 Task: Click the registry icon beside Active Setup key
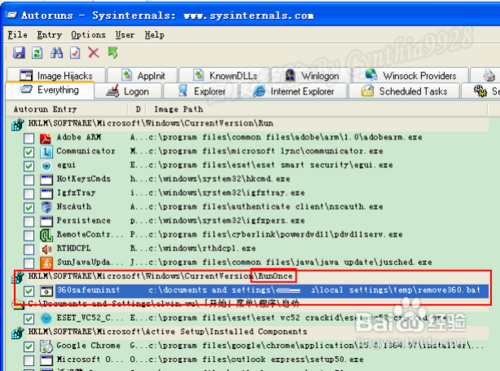tap(18, 332)
